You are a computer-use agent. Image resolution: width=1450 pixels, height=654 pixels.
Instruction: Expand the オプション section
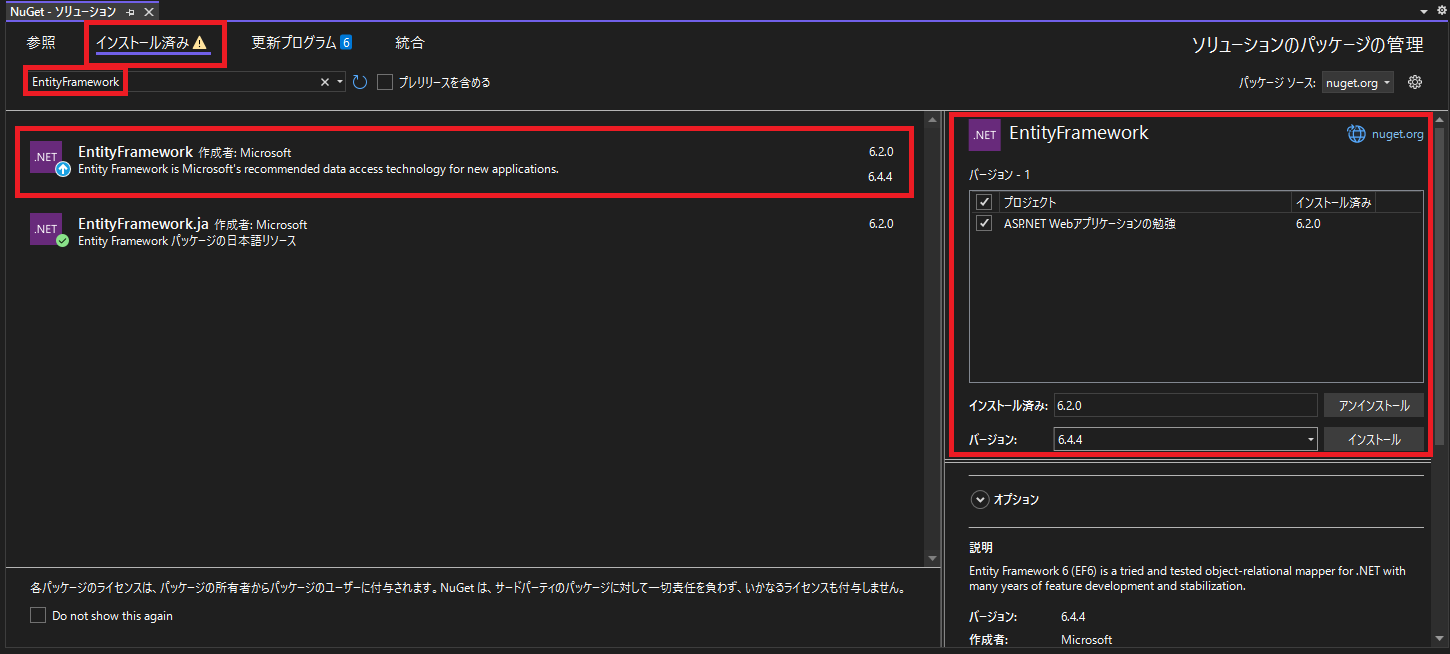tap(980, 499)
